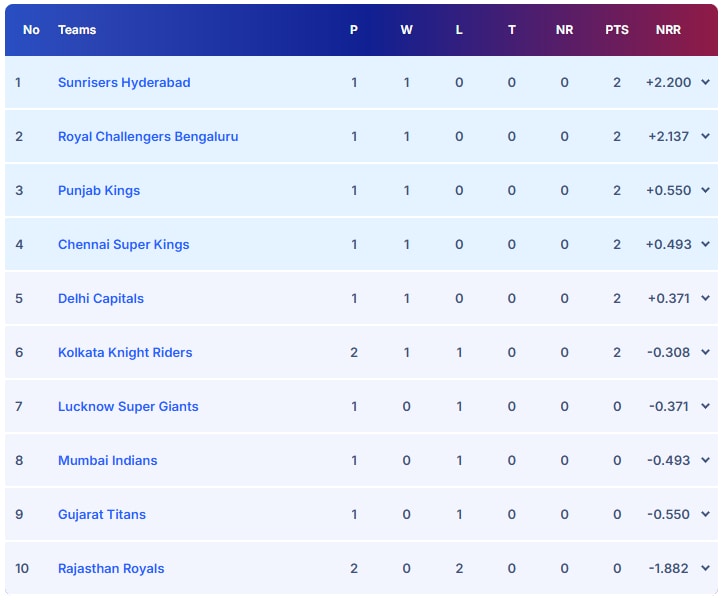The height and width of the screenshot is (600, 722).
Task: Click the Teams column header
Action: coord(77,30)
